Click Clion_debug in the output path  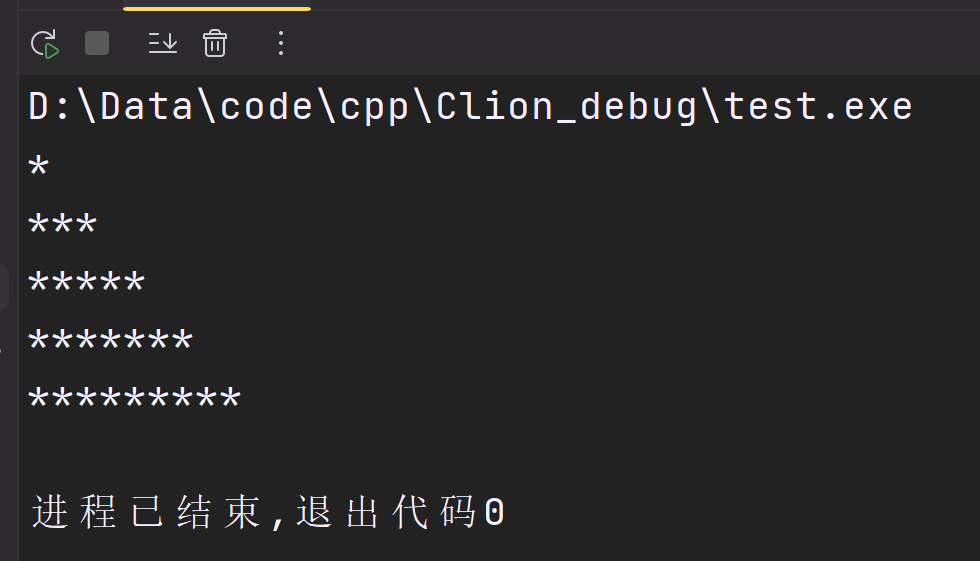click(x=565, y=106)
